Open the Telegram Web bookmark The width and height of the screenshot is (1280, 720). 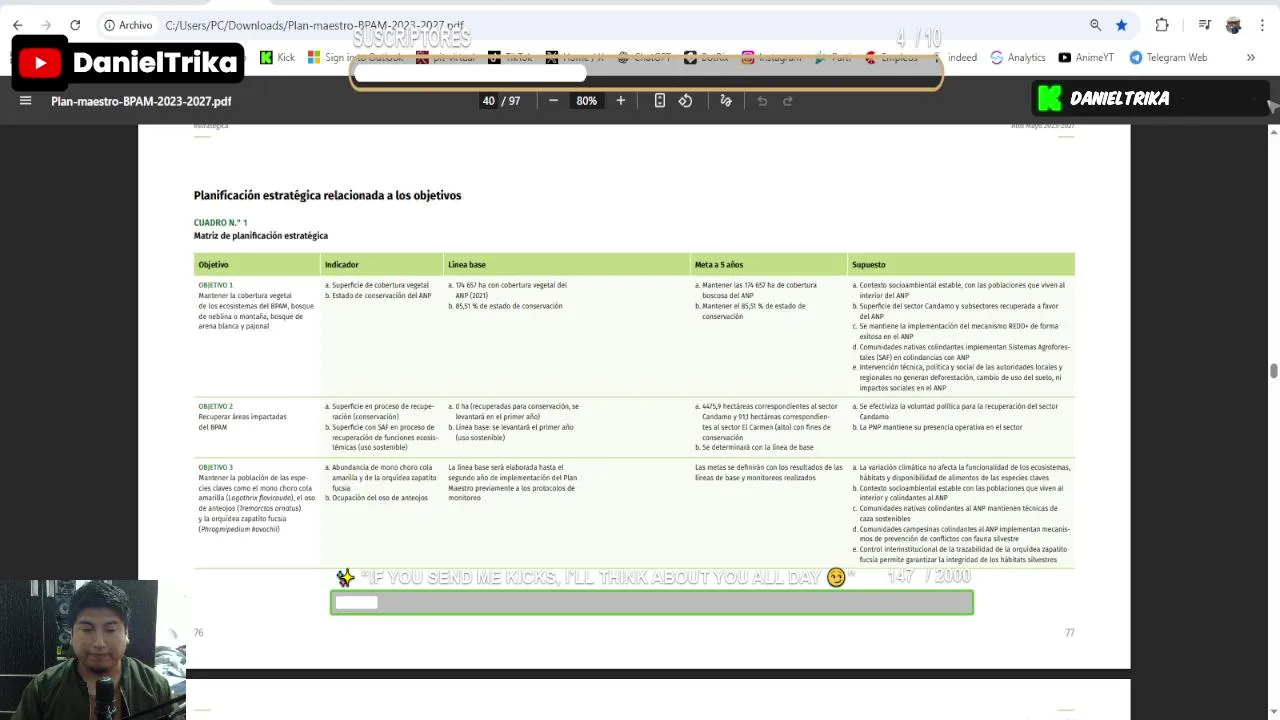(1168, 57)
